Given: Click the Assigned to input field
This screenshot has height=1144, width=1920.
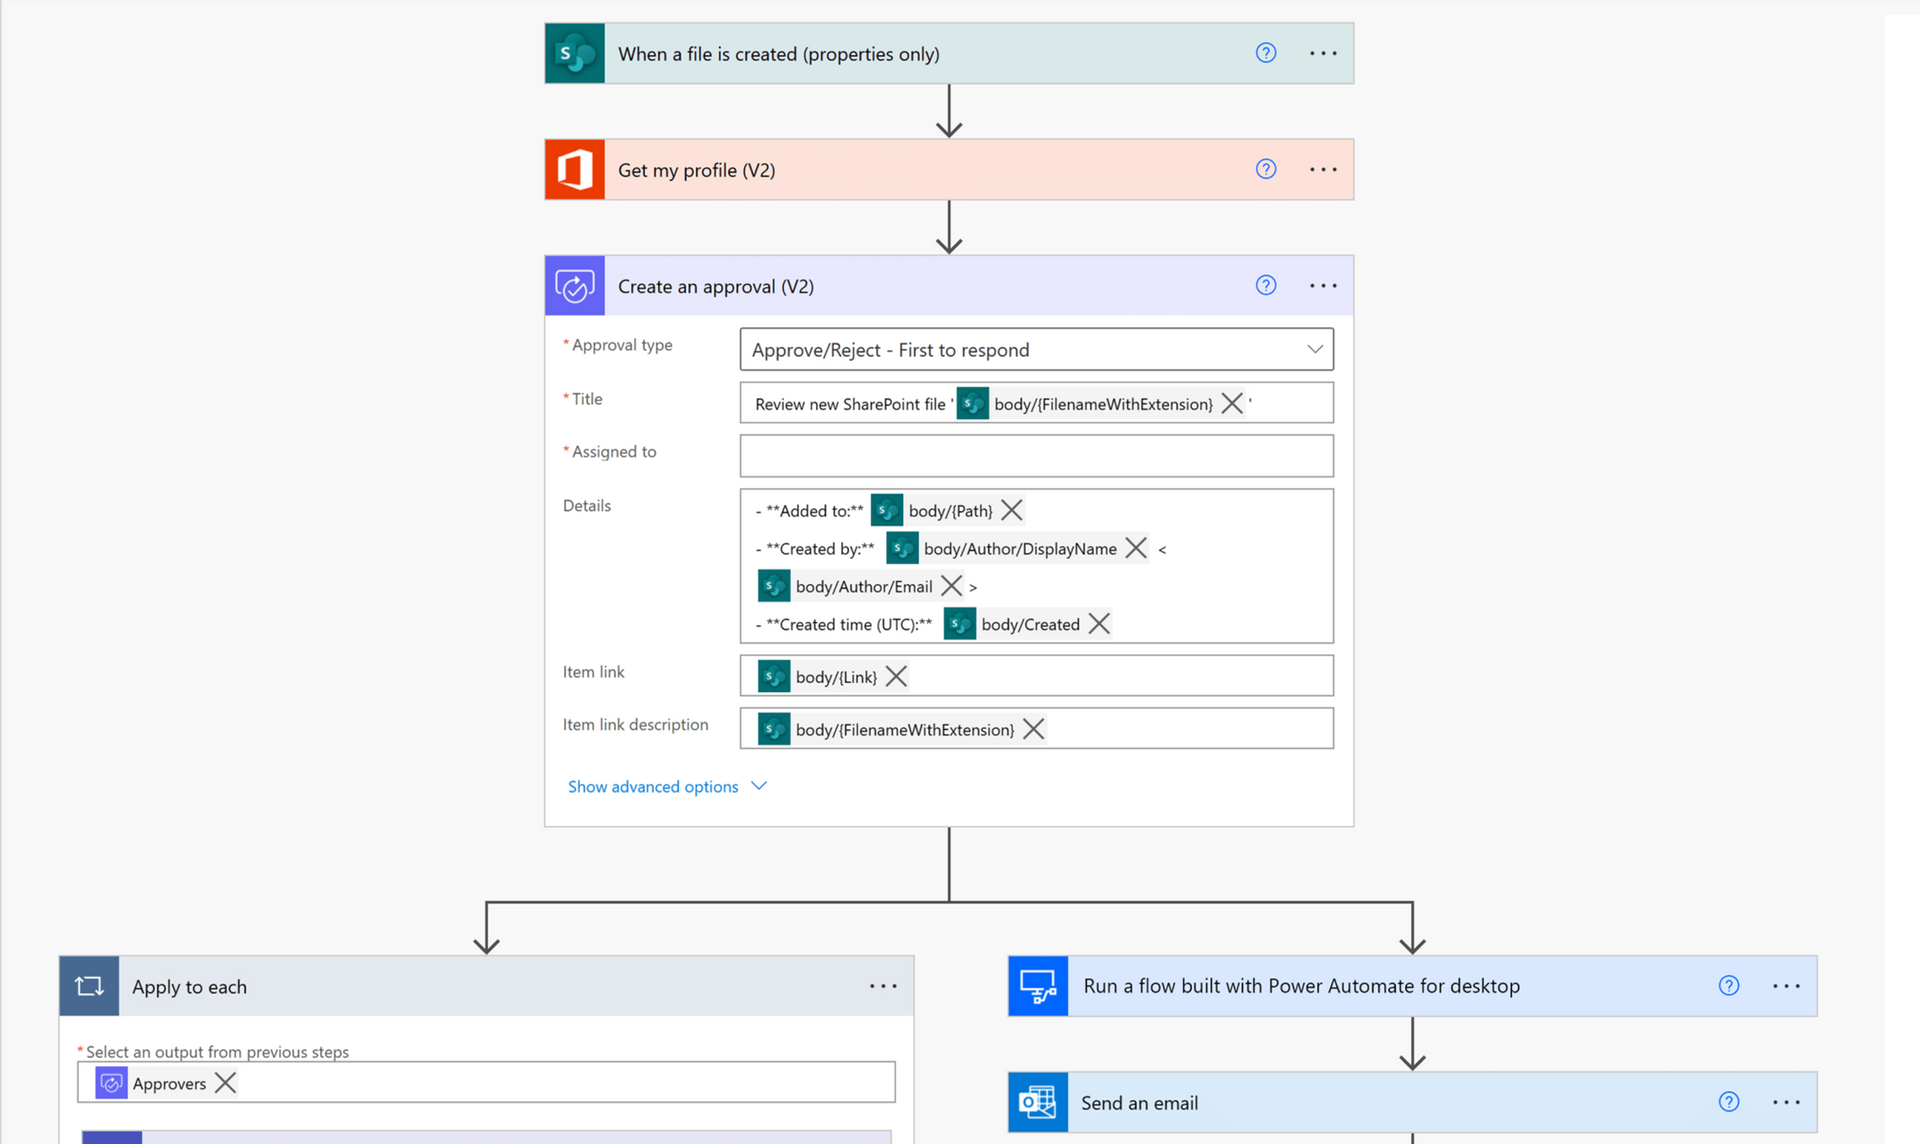Looking at the screenshot, I should pos(1036,456).
